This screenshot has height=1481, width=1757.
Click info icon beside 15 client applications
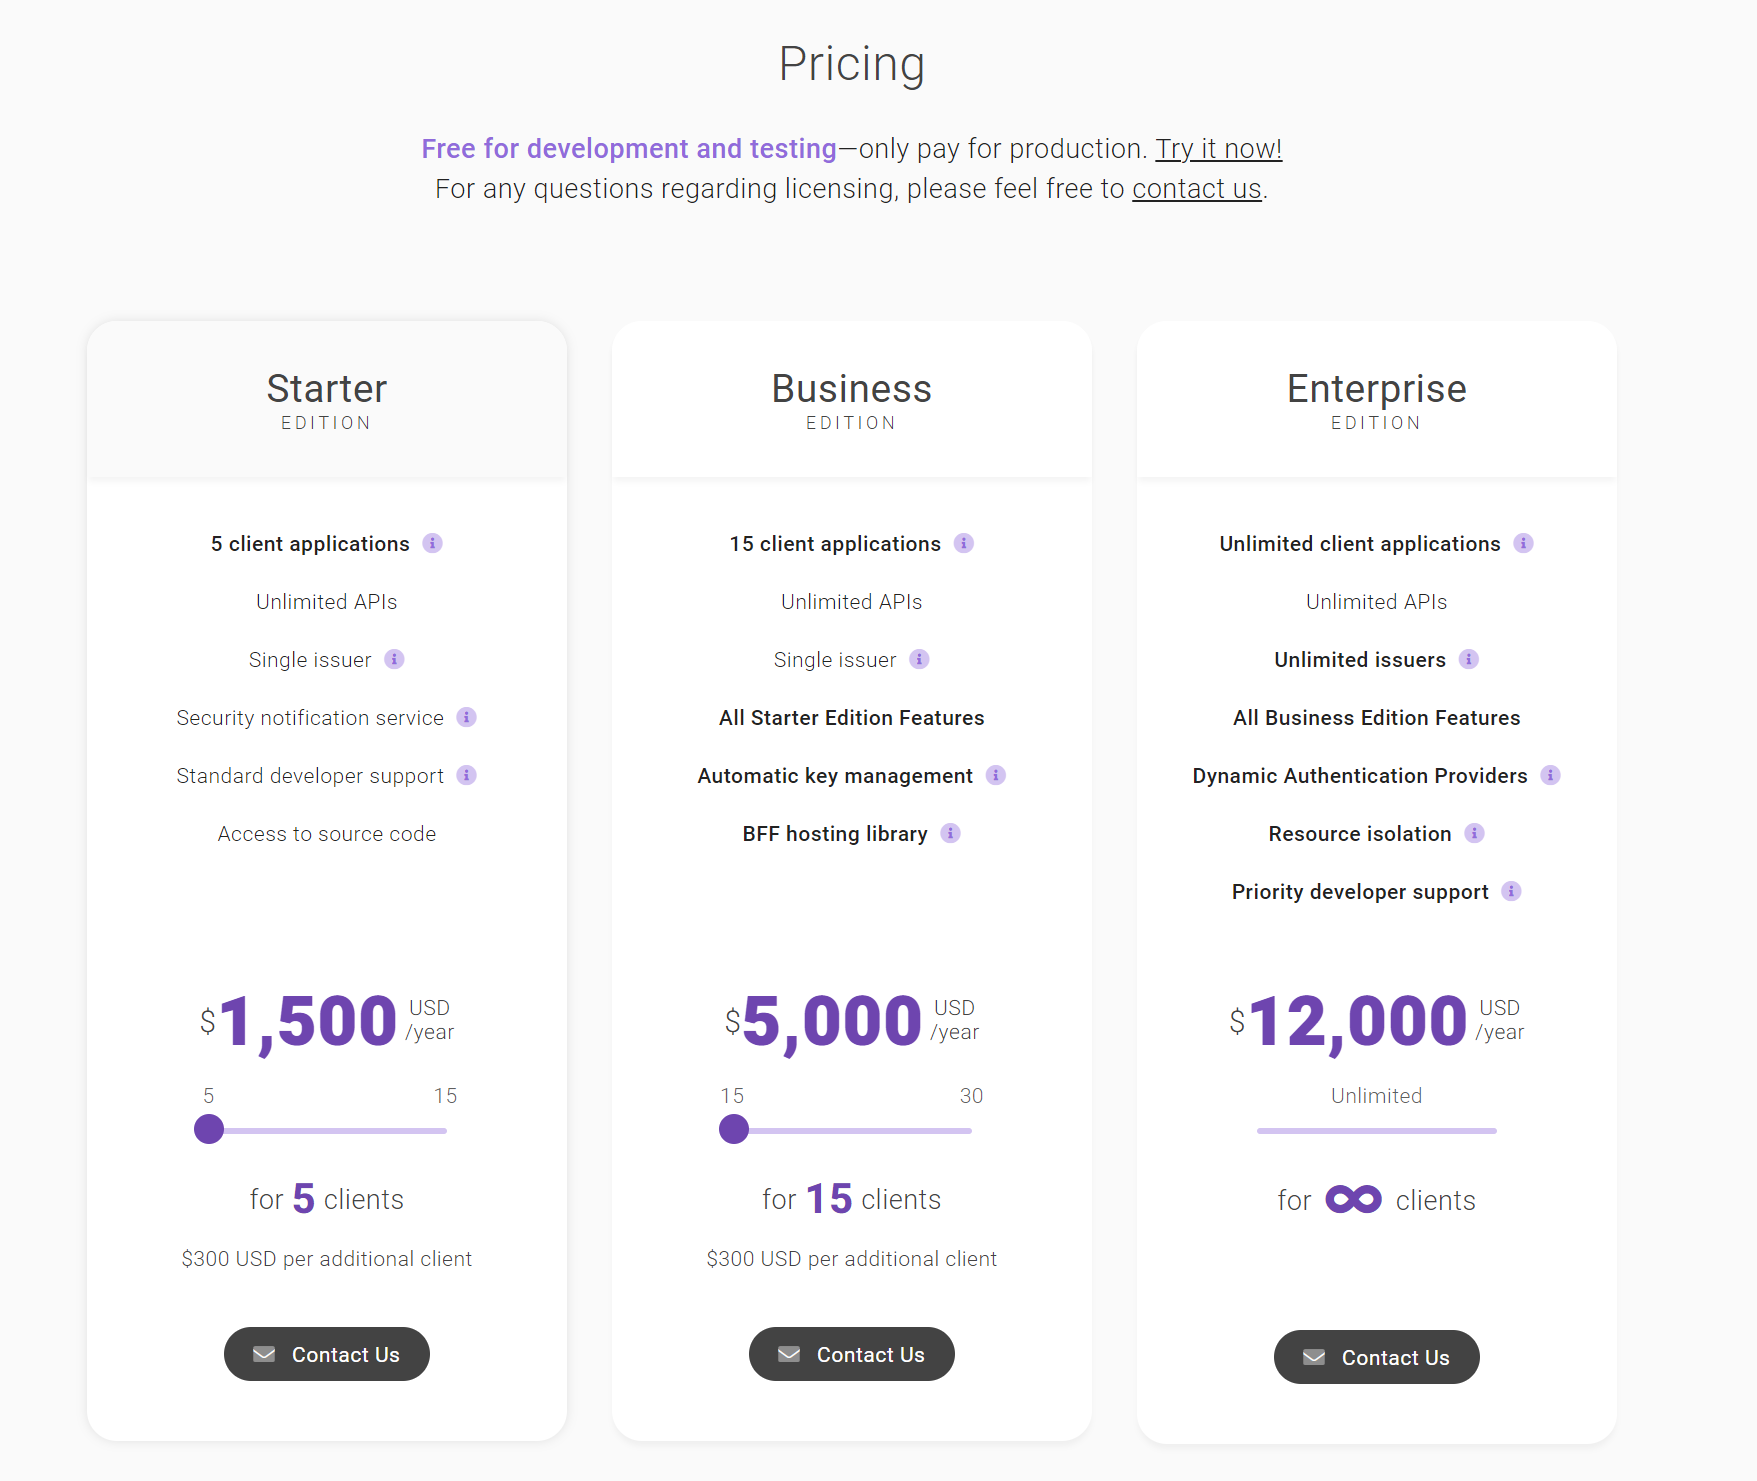tap(963, 543)
